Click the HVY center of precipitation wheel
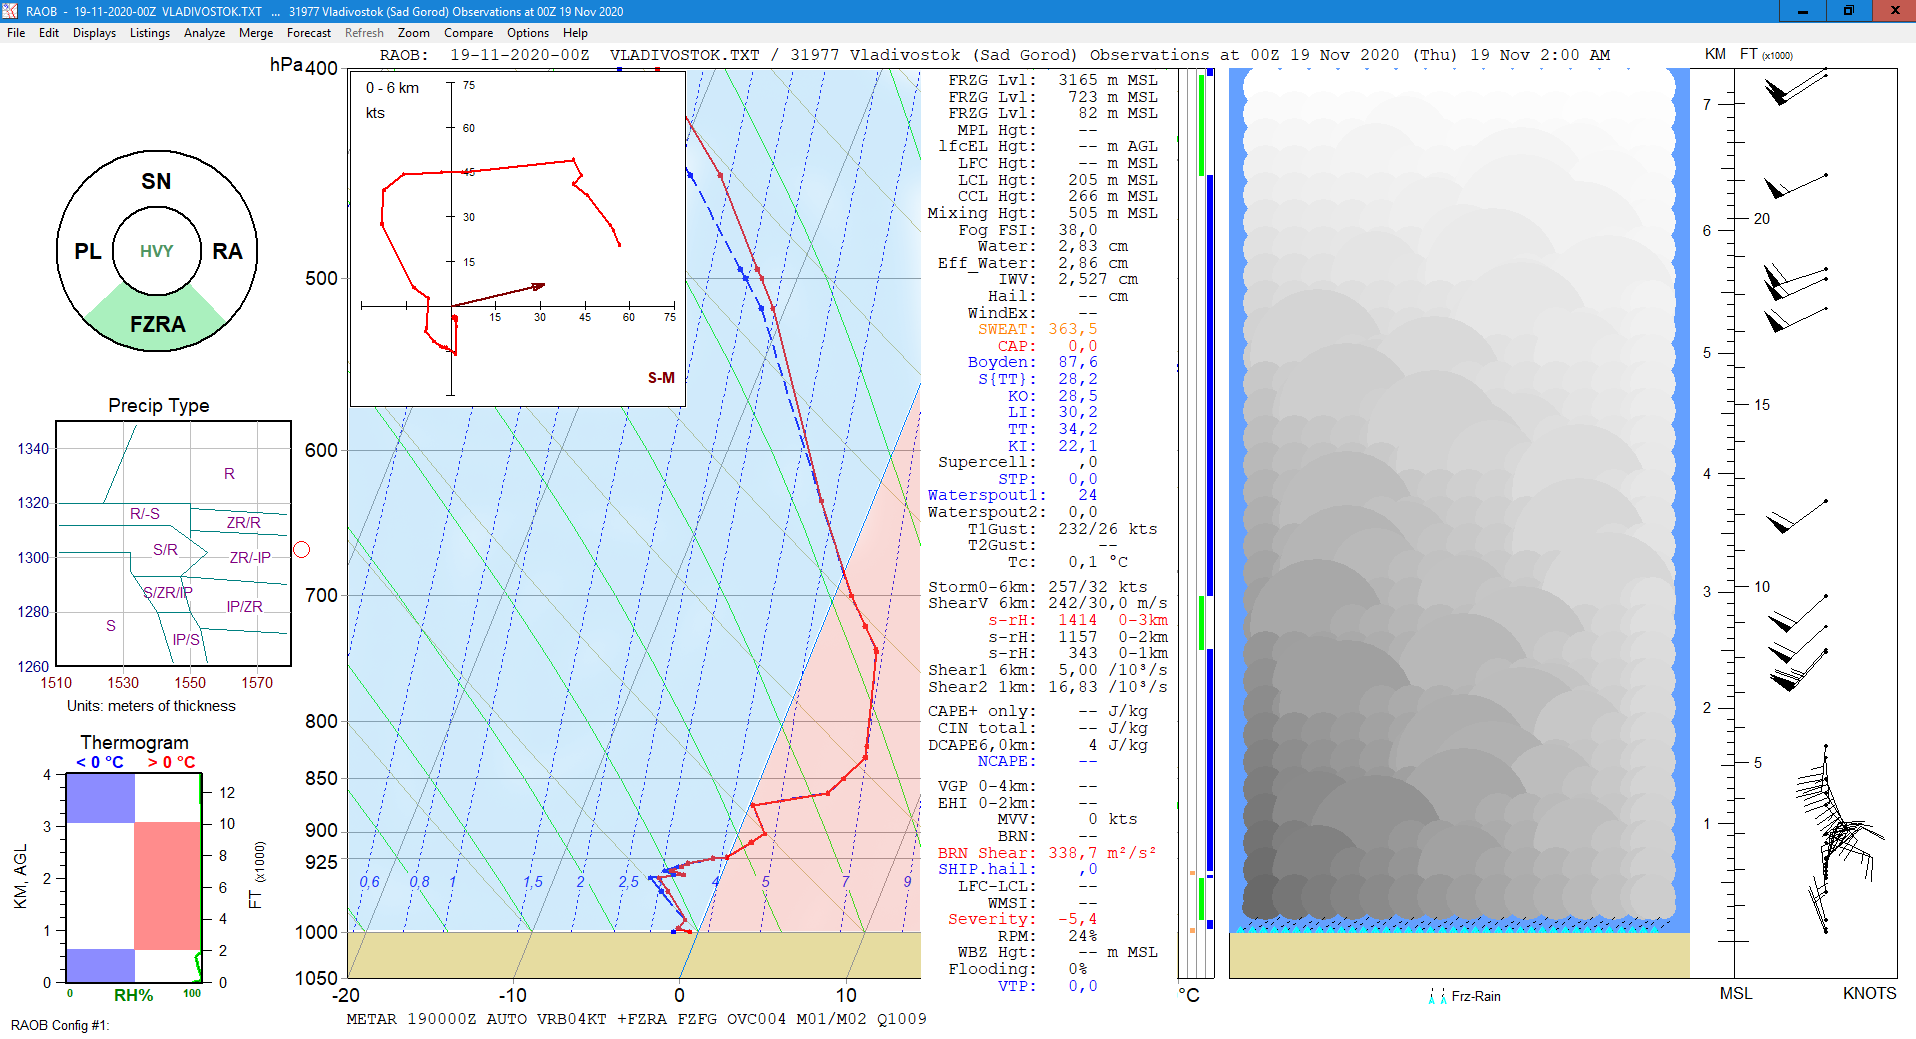 157,251
